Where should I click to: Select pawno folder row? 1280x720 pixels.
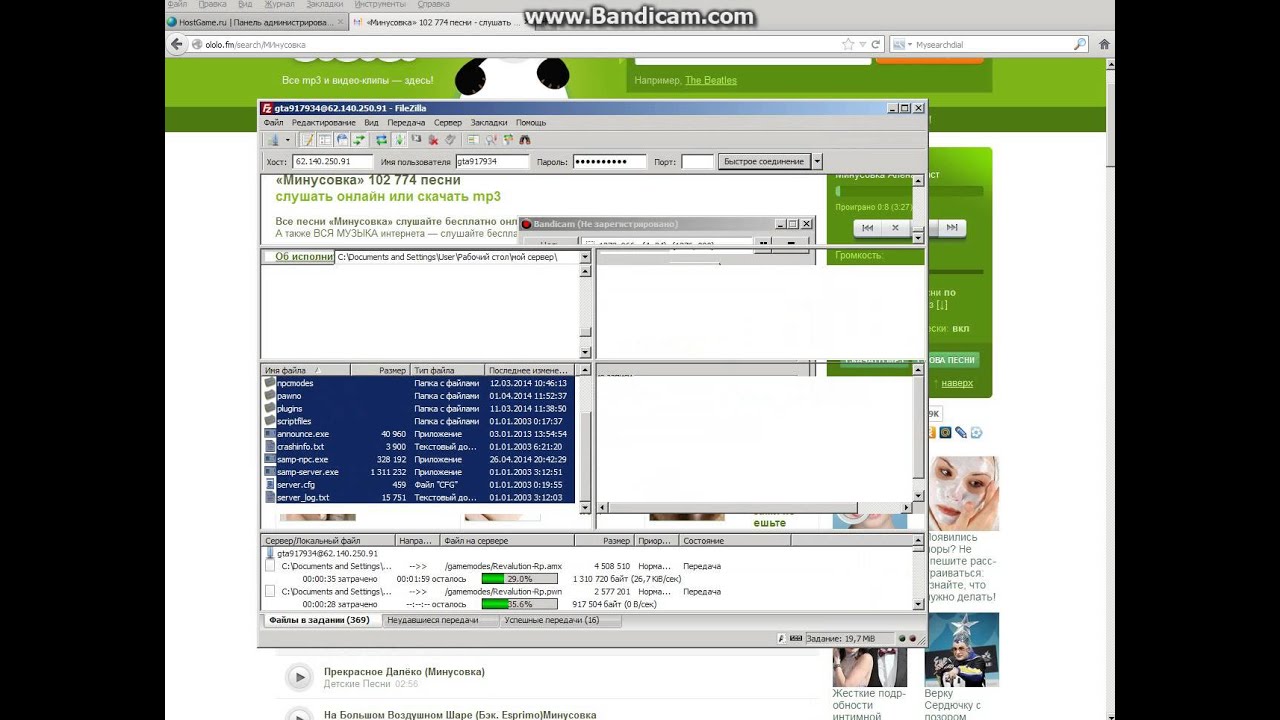(x=419, y=396)
